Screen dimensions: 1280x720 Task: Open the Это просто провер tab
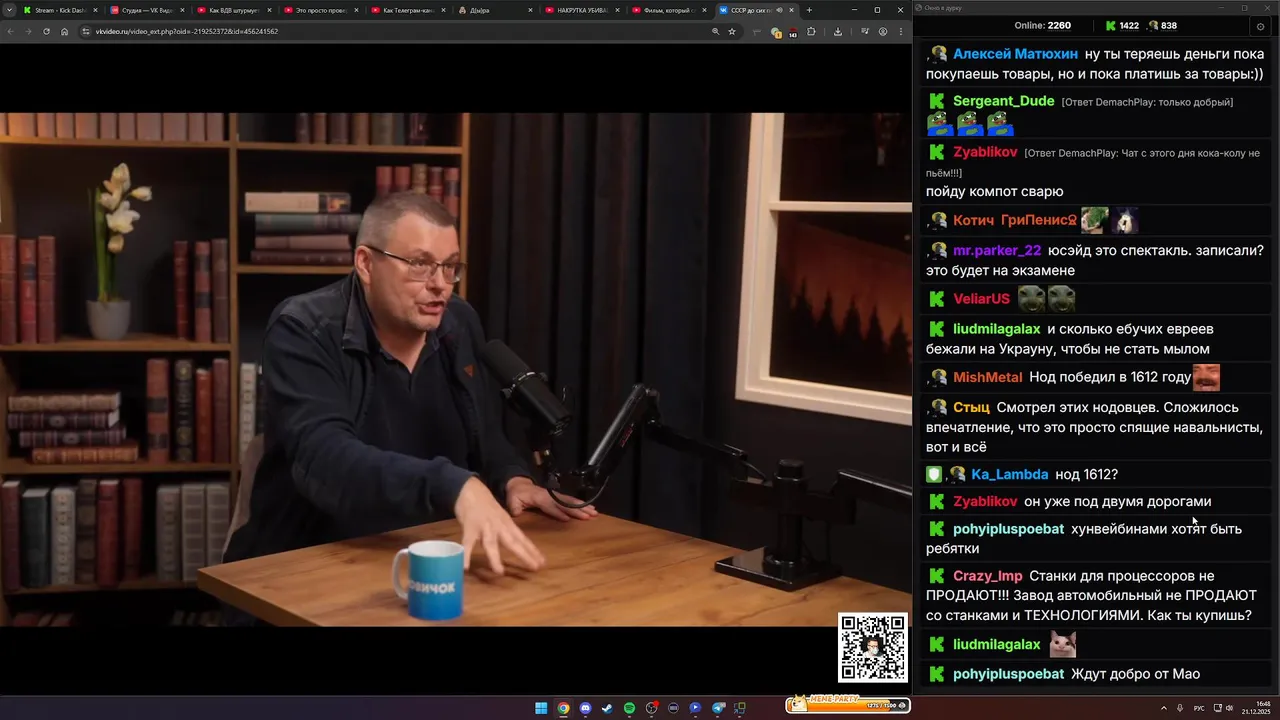click(x=319, y=10)
